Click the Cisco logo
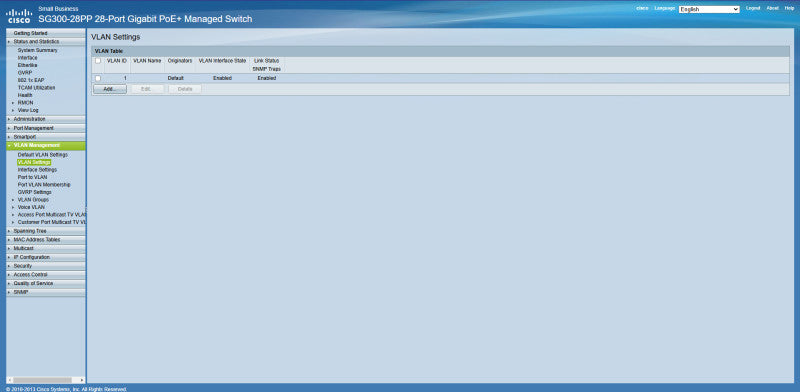The image size is (800, 392). click(x=19, y=16)
